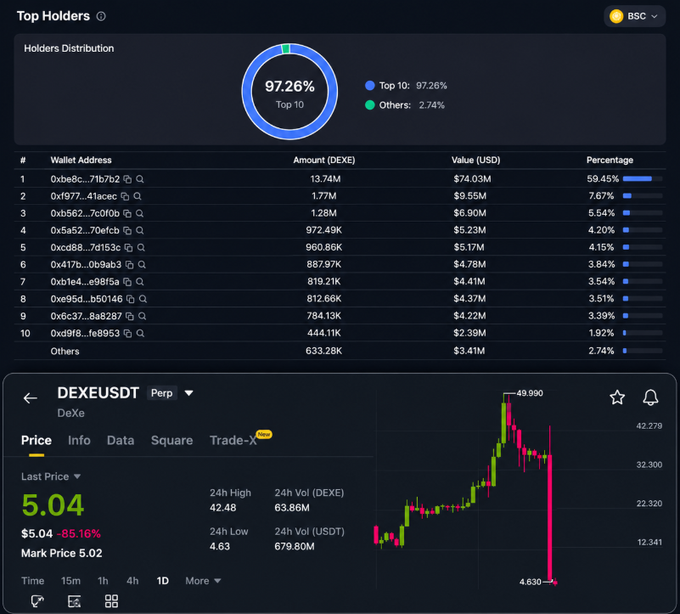The width and height of the screenshot is (680, 614).
Task: Search wallet address 0xb562...7c0f0b
Action: 140,213
